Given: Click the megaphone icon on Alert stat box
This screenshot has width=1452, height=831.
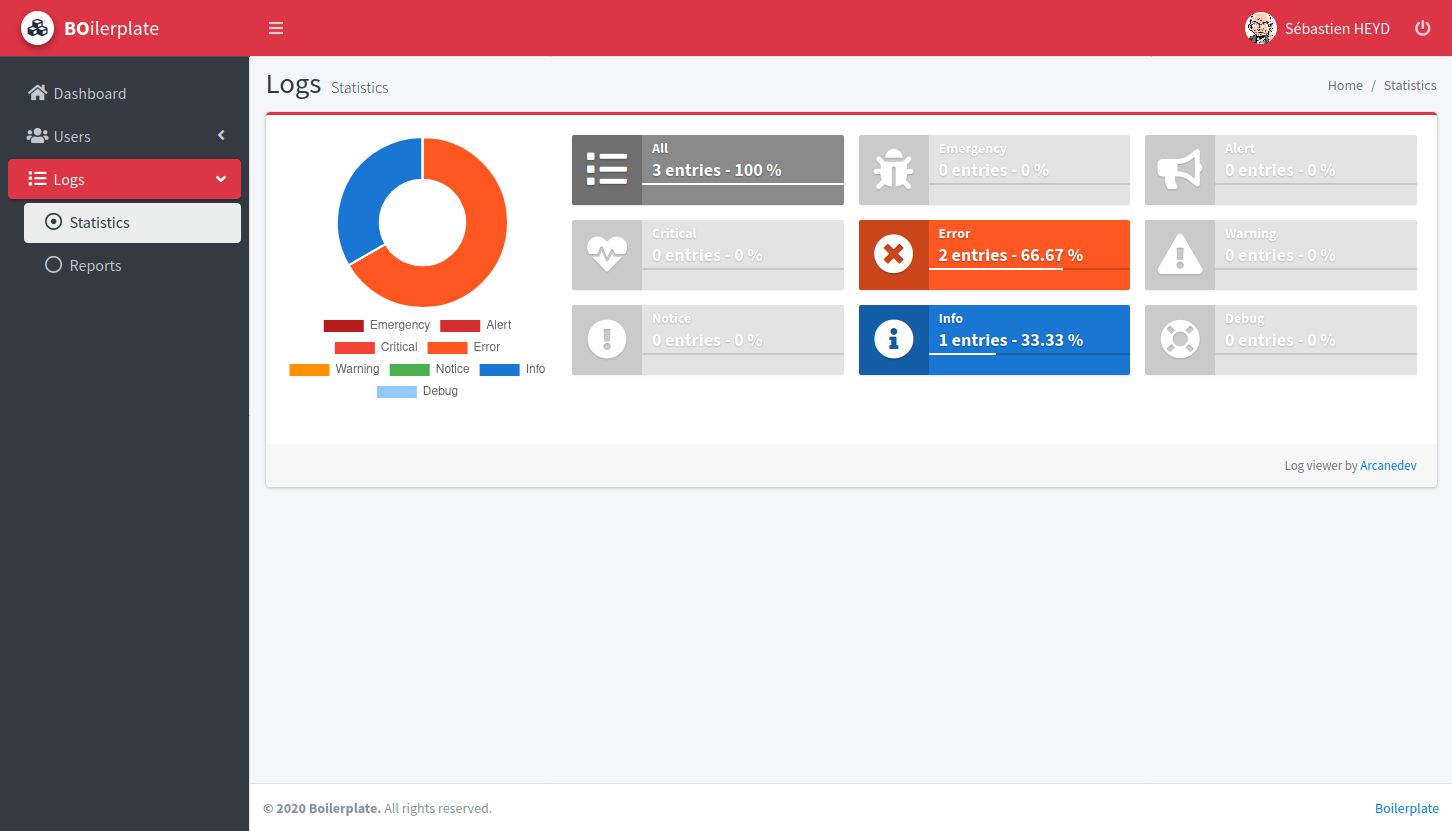Looking at the screenshot, I should (x=1180, y=170).
